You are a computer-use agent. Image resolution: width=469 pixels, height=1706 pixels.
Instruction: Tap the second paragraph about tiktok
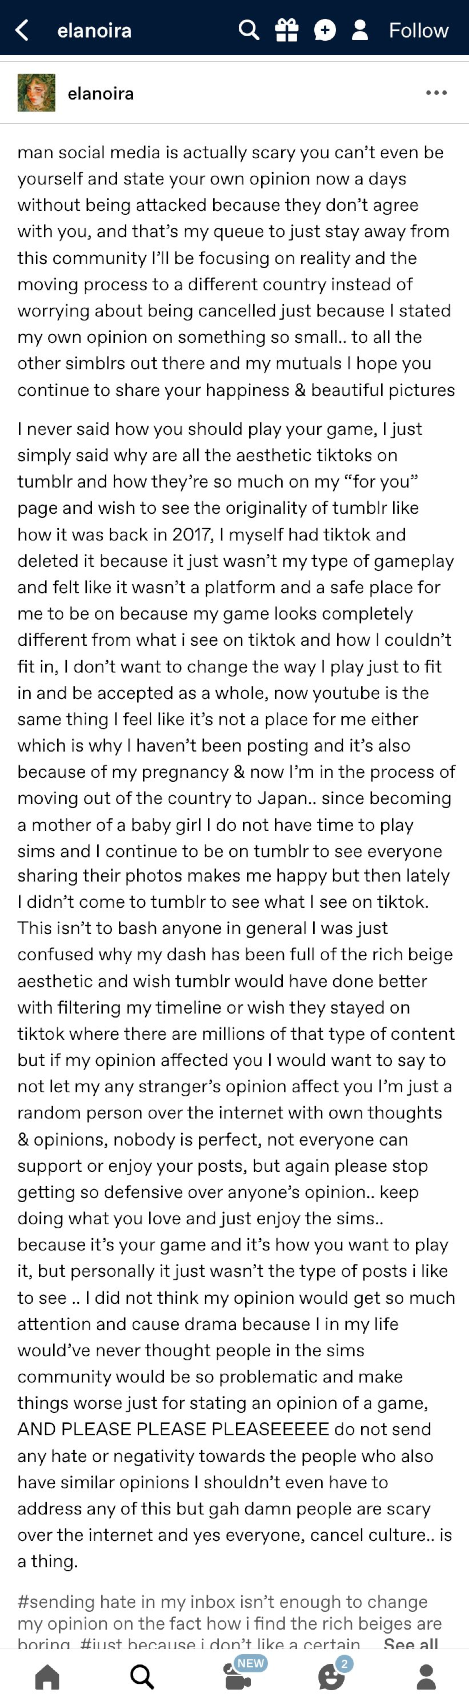point(236,995)
